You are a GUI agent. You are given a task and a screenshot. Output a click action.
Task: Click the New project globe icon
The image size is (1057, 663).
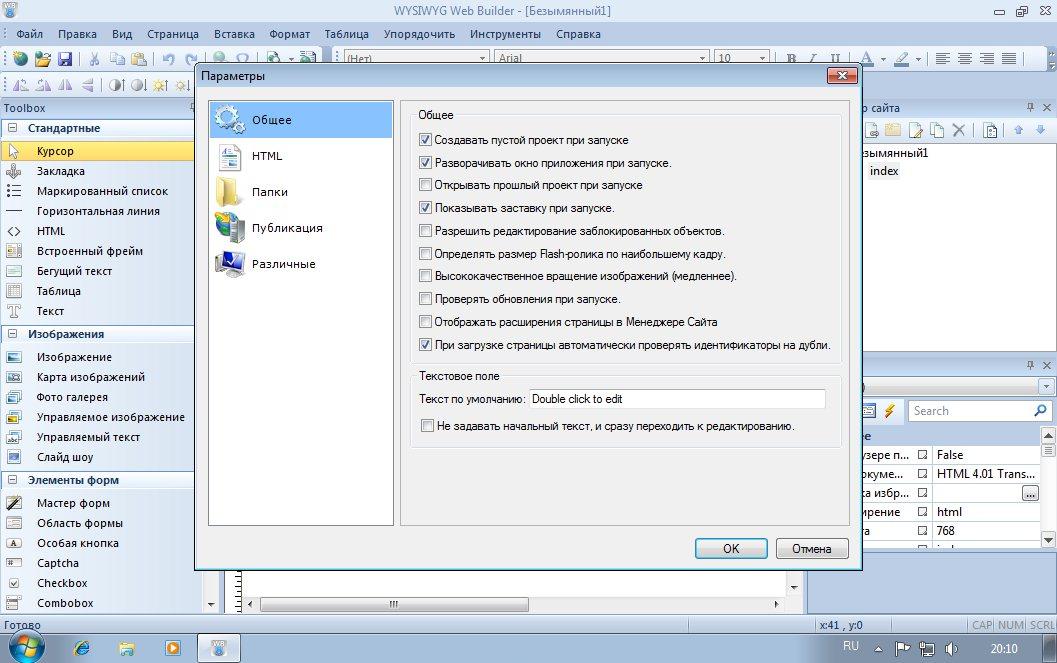click(20, 59)
